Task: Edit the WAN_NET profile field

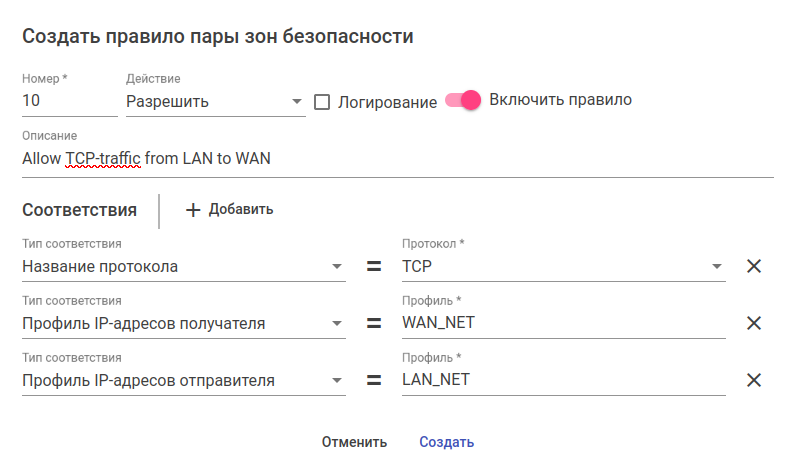Action: coord(563,322)
